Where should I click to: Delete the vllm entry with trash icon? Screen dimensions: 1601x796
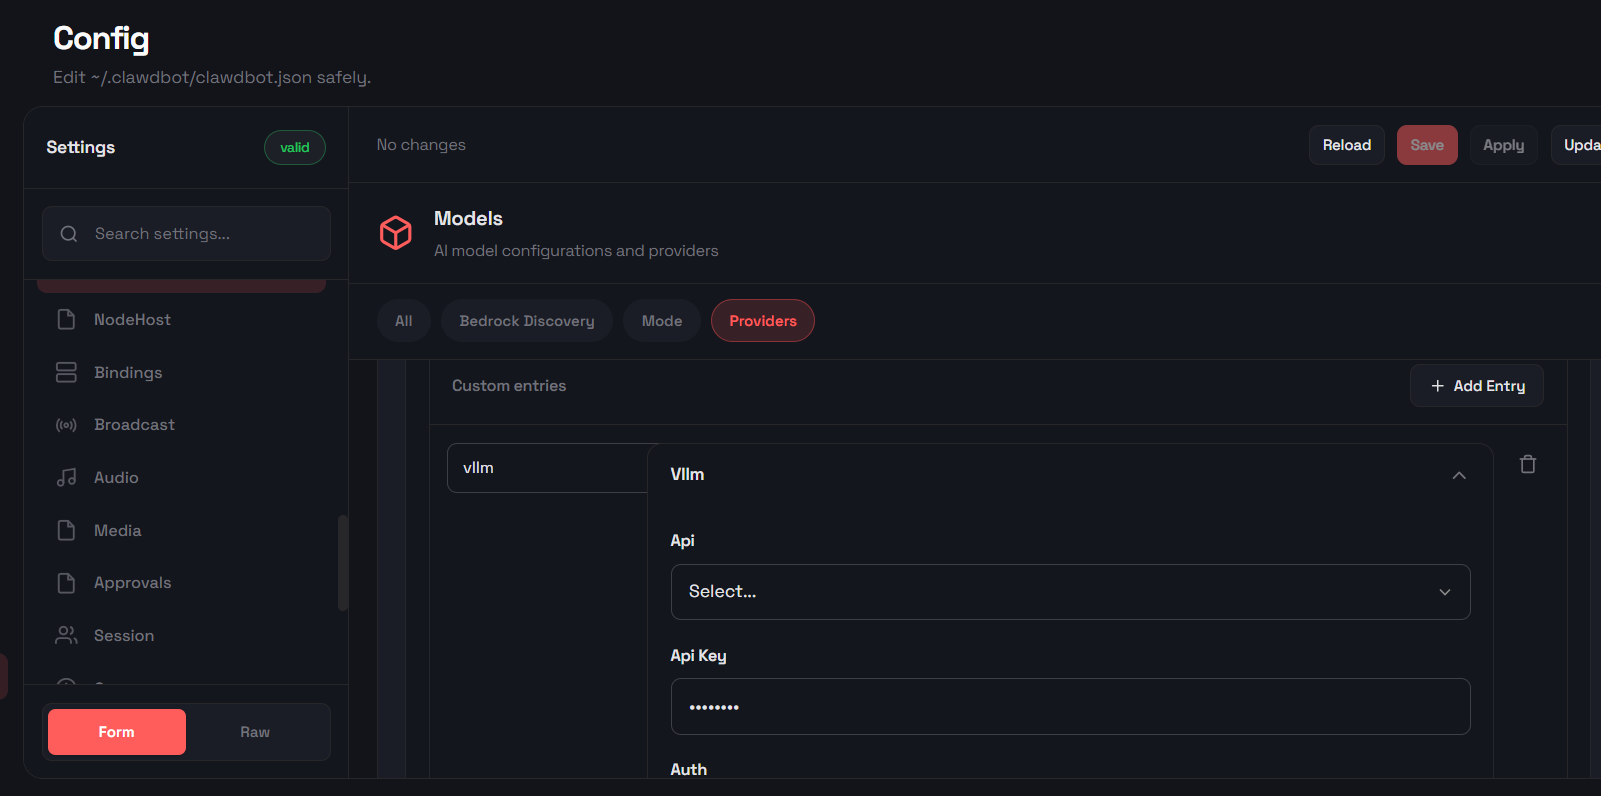(x=1527, y=464)
